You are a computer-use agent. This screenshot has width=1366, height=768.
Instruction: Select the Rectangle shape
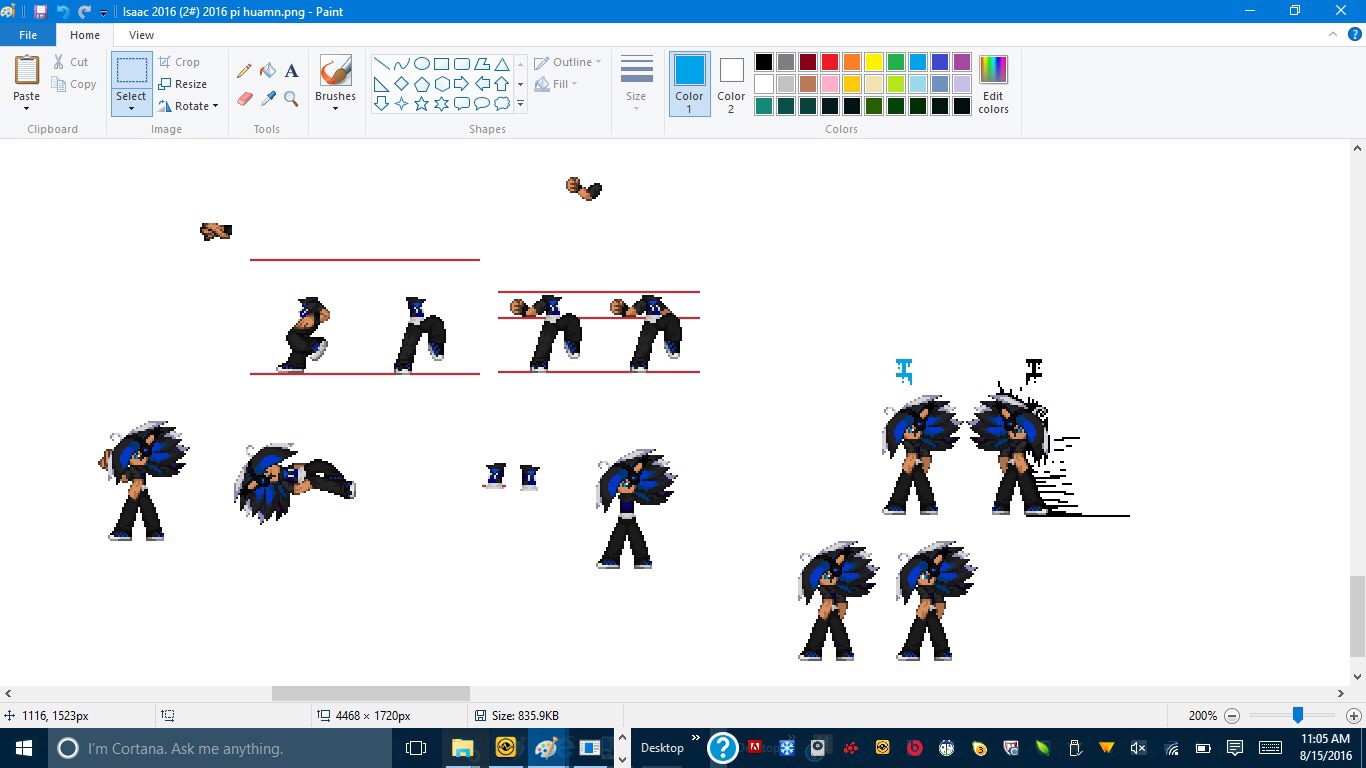click(x=441, y=64)
